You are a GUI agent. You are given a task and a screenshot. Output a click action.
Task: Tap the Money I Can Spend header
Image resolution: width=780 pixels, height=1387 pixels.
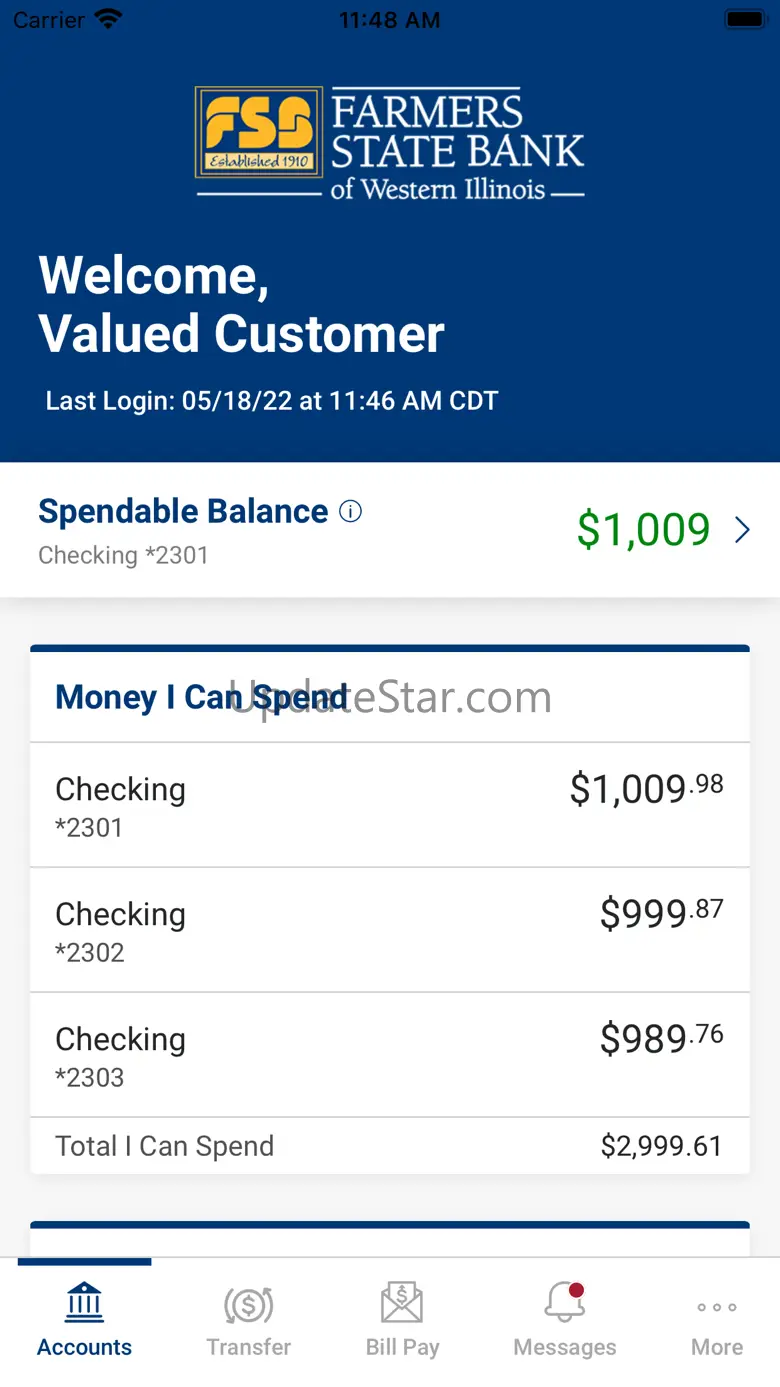tap(201, 697)
